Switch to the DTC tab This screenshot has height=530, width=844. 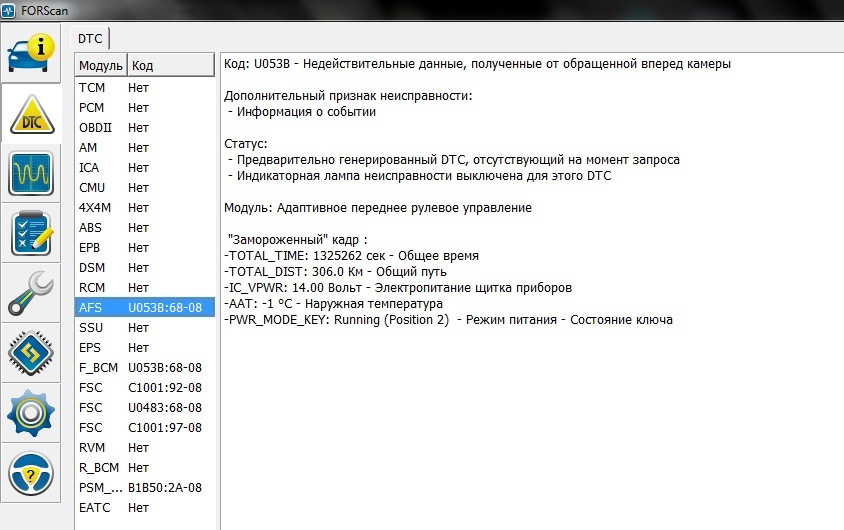pos(90,39)
